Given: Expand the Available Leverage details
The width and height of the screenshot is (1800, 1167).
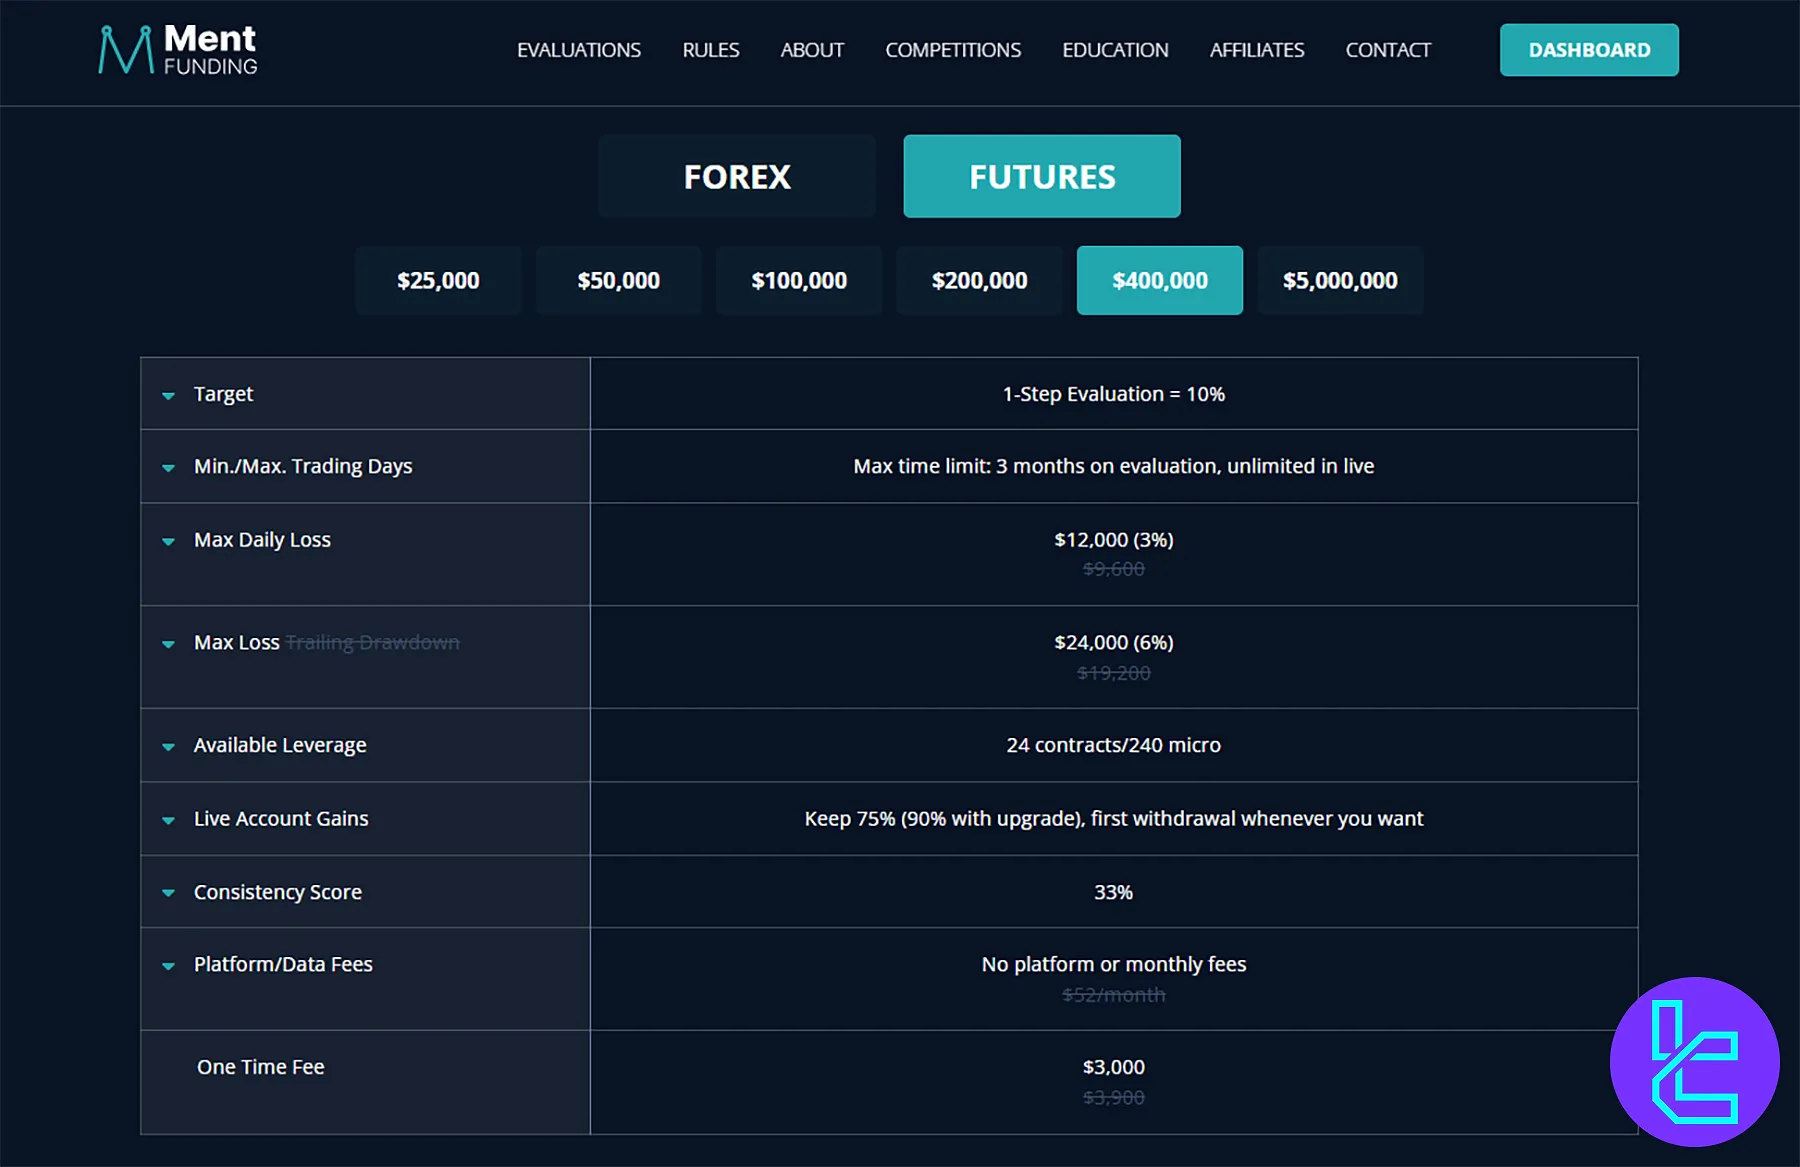Looking at the screenshot, I should coord(168,747).
